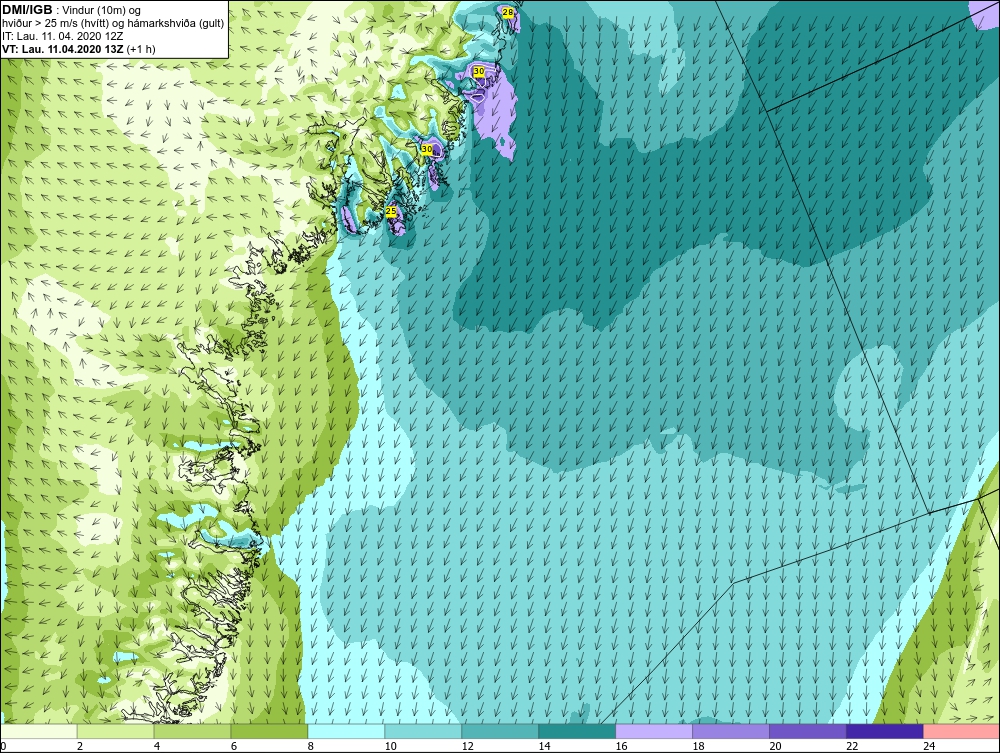
Task: Select the 2–4 m/s light green legend swatch
Action: click(x=115, y=731)
